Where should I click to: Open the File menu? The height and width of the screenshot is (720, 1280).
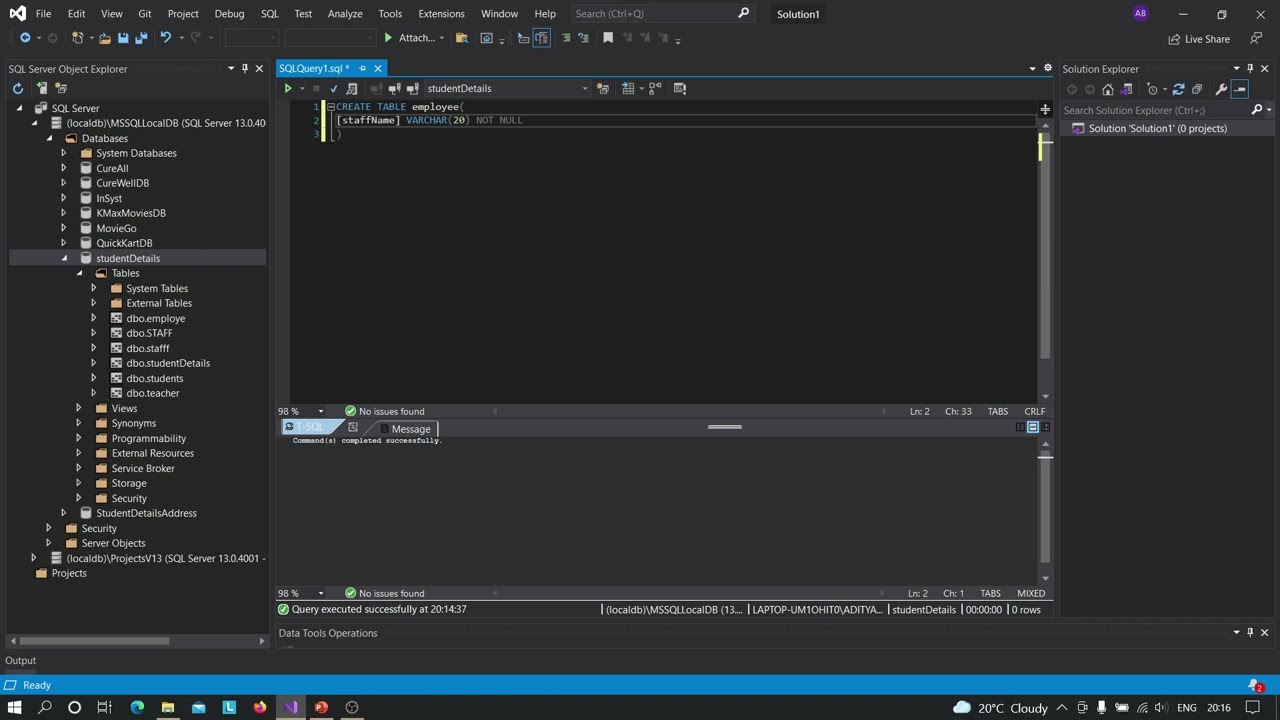click(x=43, y=14)
